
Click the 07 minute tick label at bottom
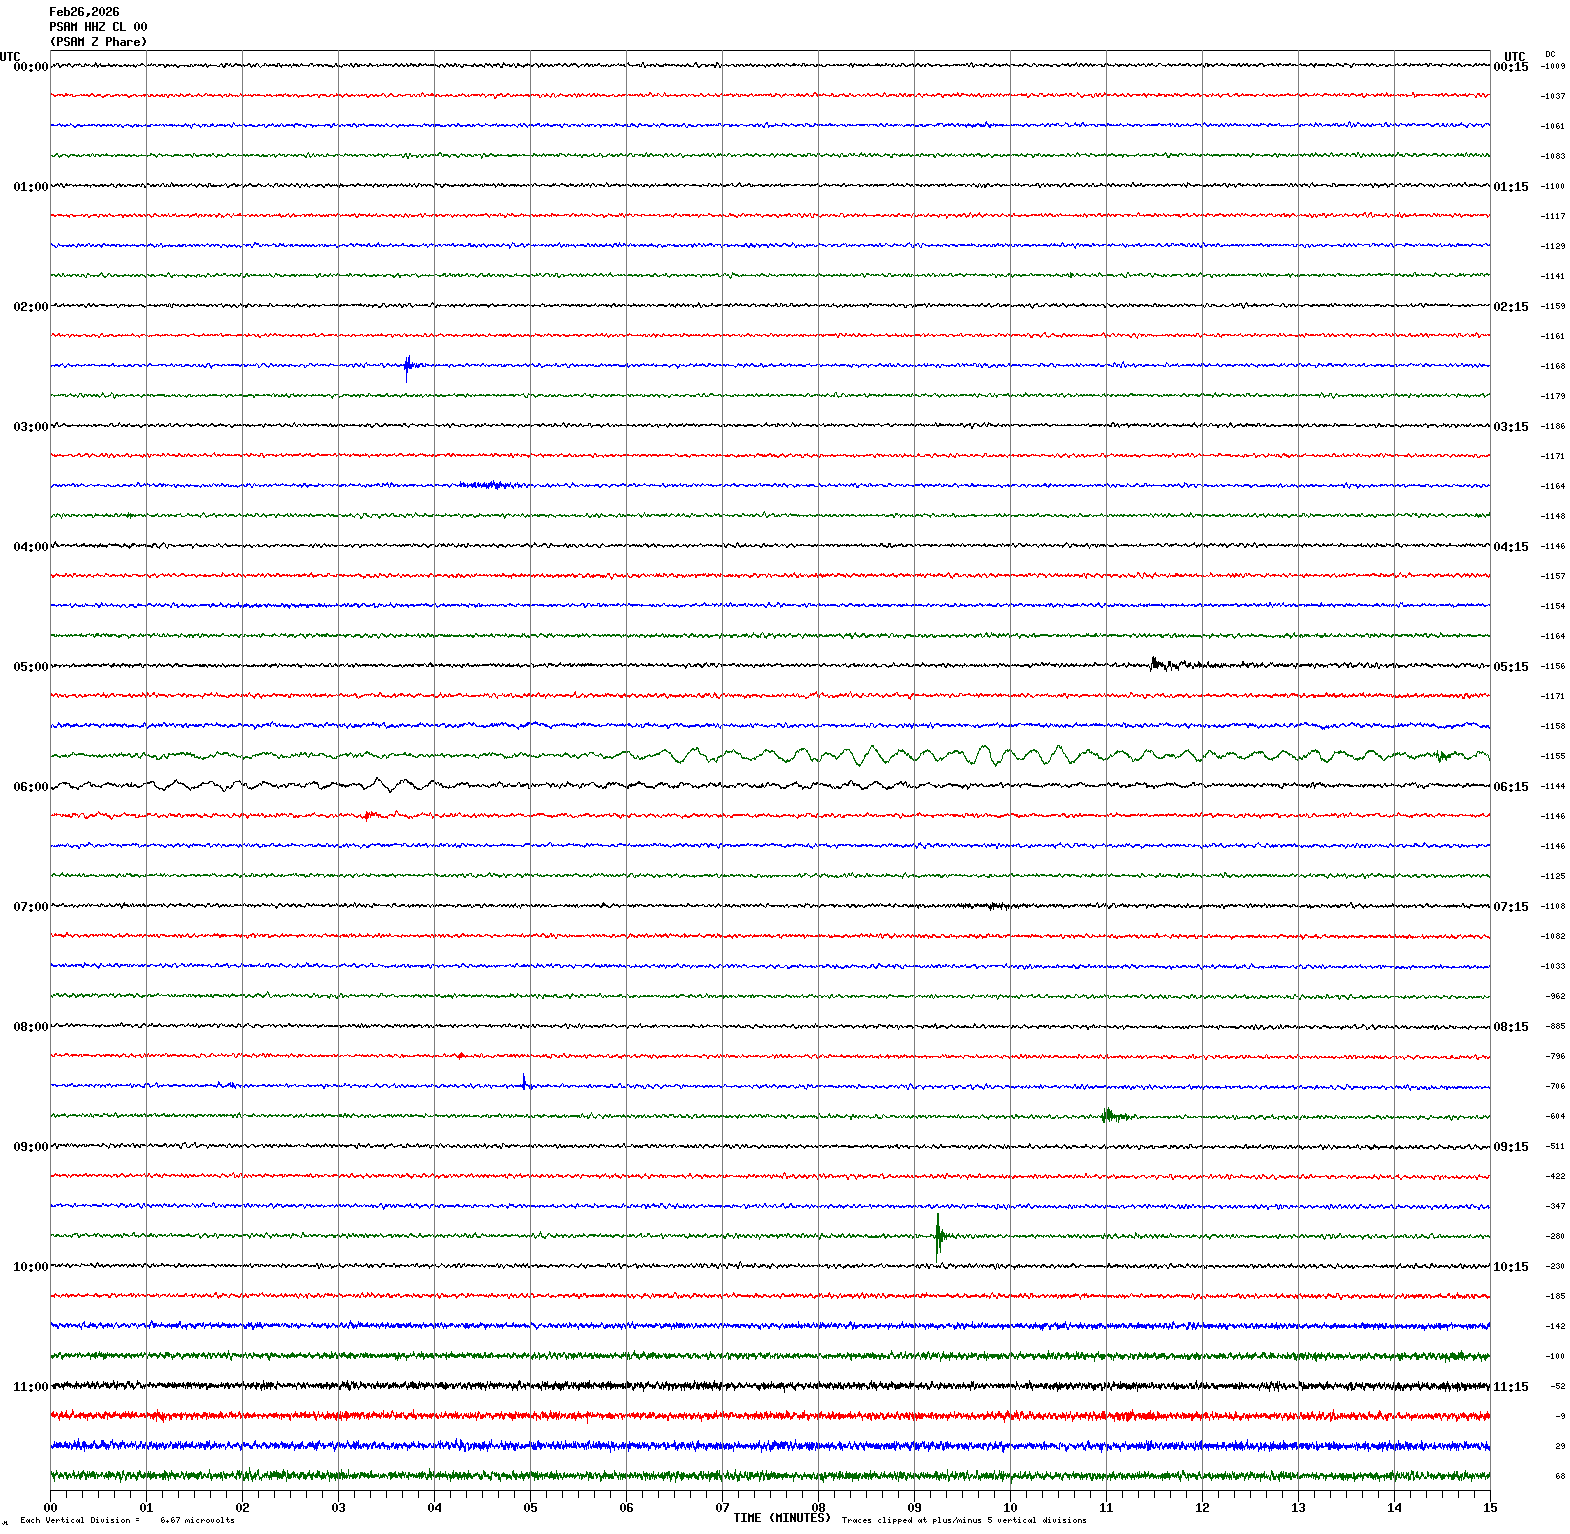pos(722,1508)
